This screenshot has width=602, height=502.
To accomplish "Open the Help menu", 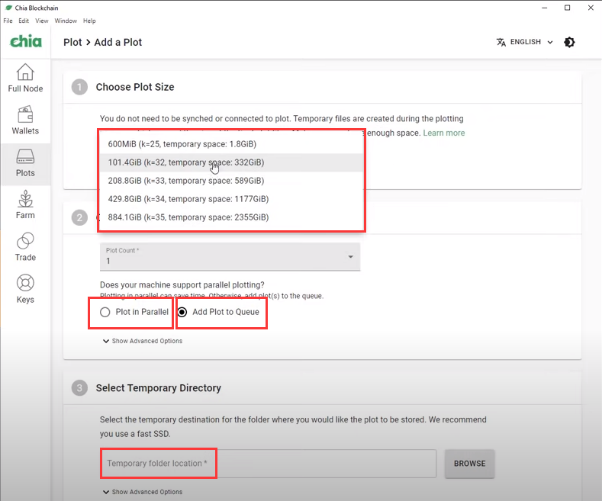I will (89, 21).
